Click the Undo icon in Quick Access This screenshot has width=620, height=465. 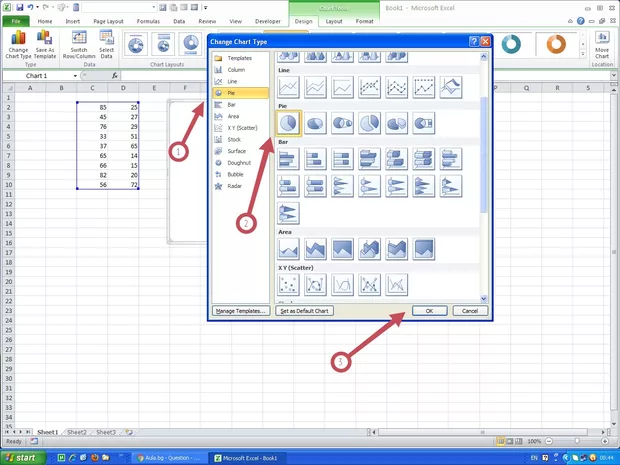30,7
